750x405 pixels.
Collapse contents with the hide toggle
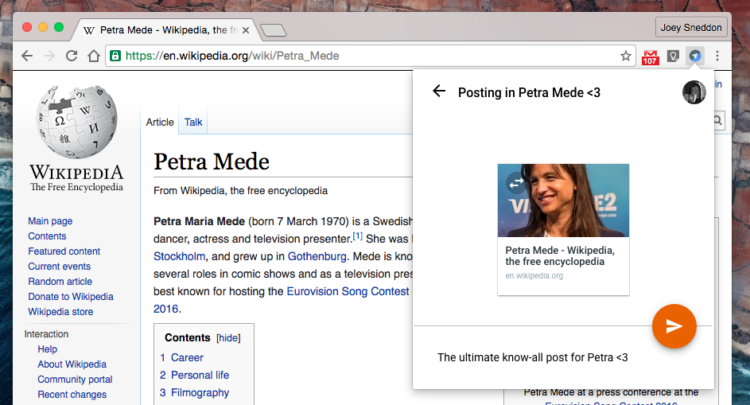click(x=228, y=338)
